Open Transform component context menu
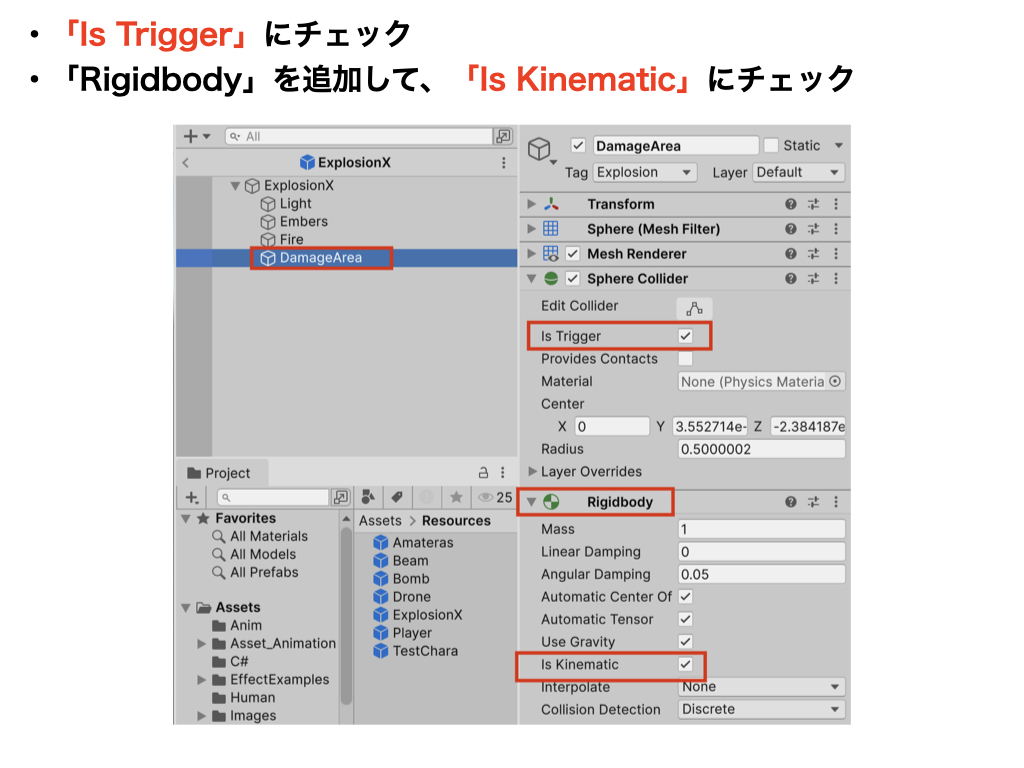 pyautogui.click(x=836, y=204)
